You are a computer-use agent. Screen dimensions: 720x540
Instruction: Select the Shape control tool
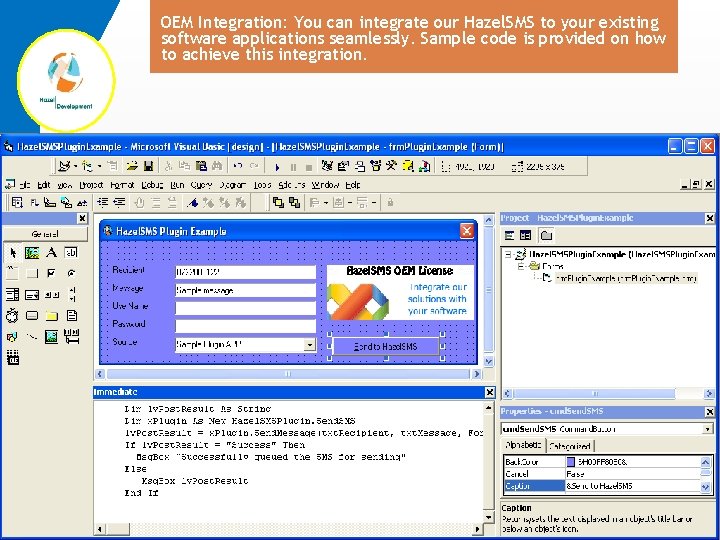(x=12, y=337)
